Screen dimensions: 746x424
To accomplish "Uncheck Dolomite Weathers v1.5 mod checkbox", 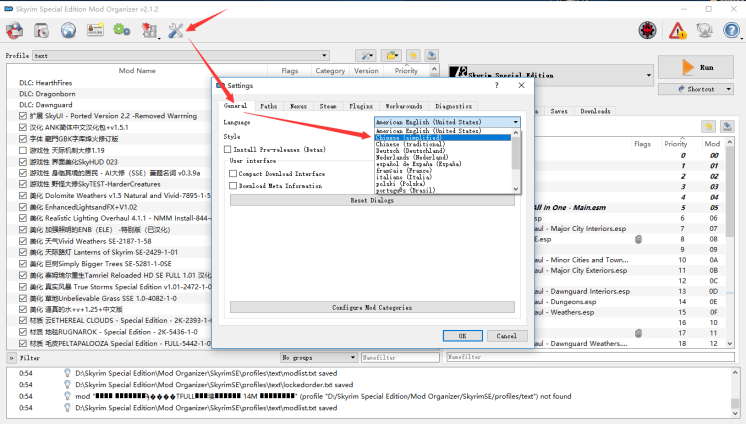I will pyautogui.click(x=23, y=195).
